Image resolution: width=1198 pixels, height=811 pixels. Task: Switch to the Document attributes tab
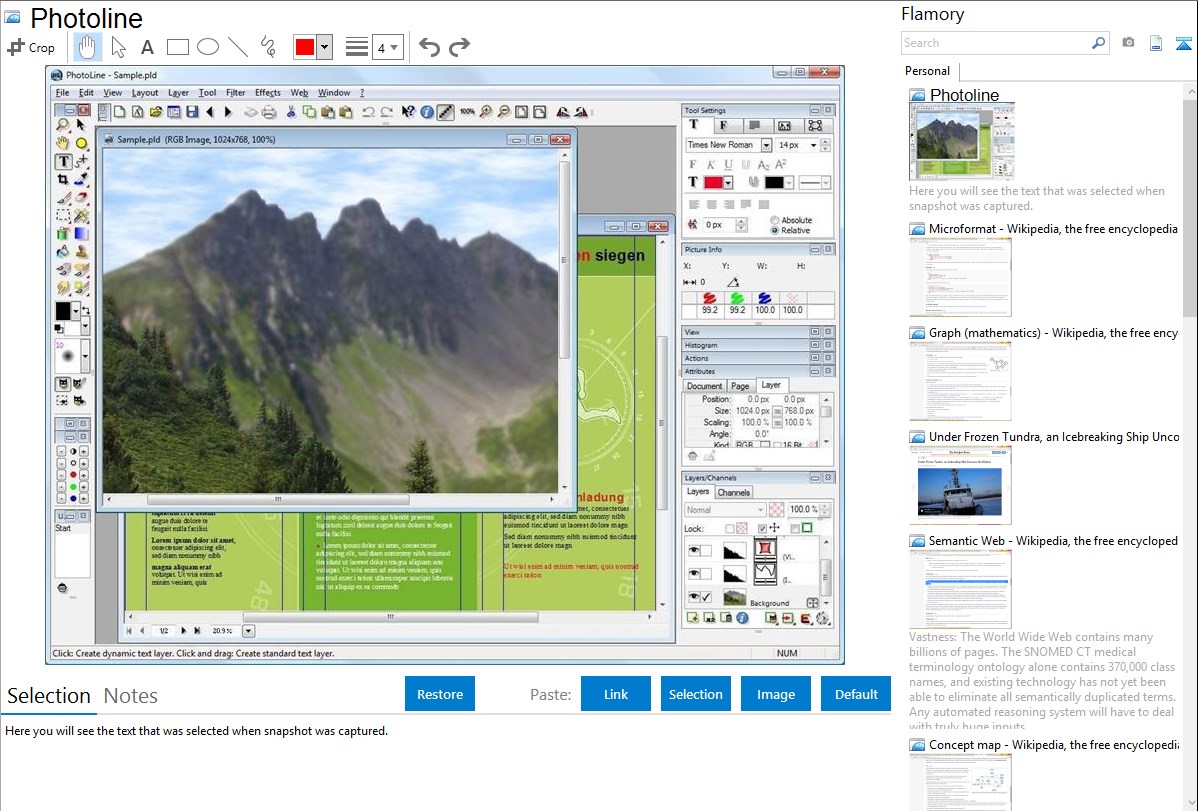click(704, 386)
